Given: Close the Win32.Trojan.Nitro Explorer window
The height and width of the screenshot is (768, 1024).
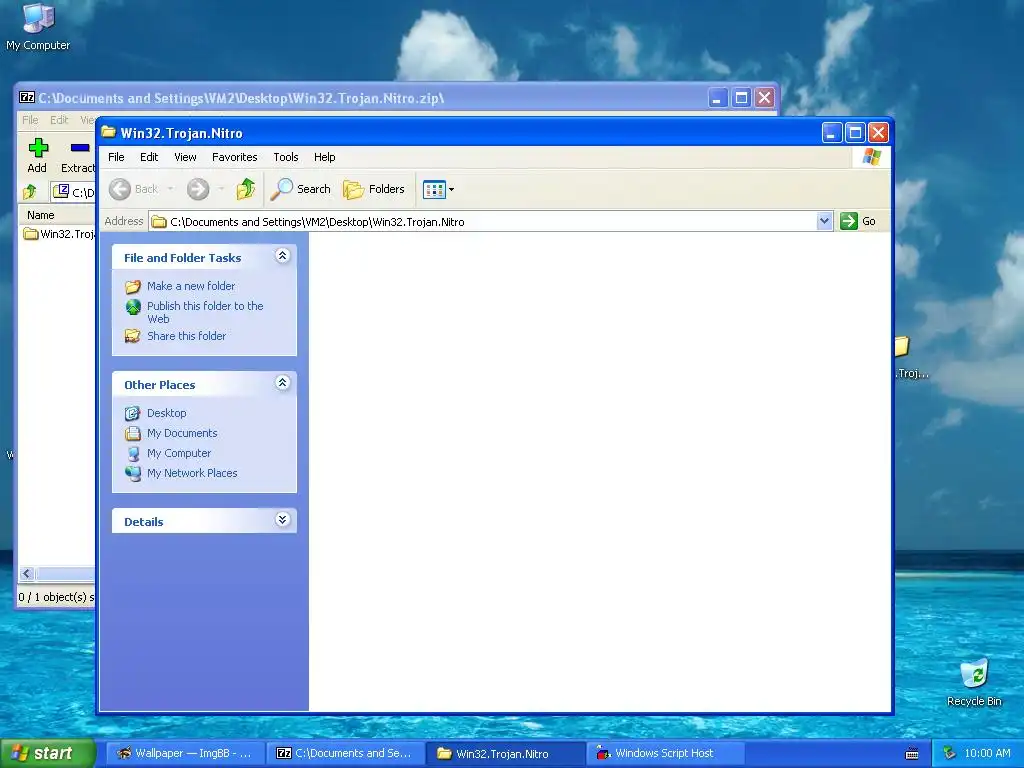Looking at the screenshot, I should tap(878, 133).
